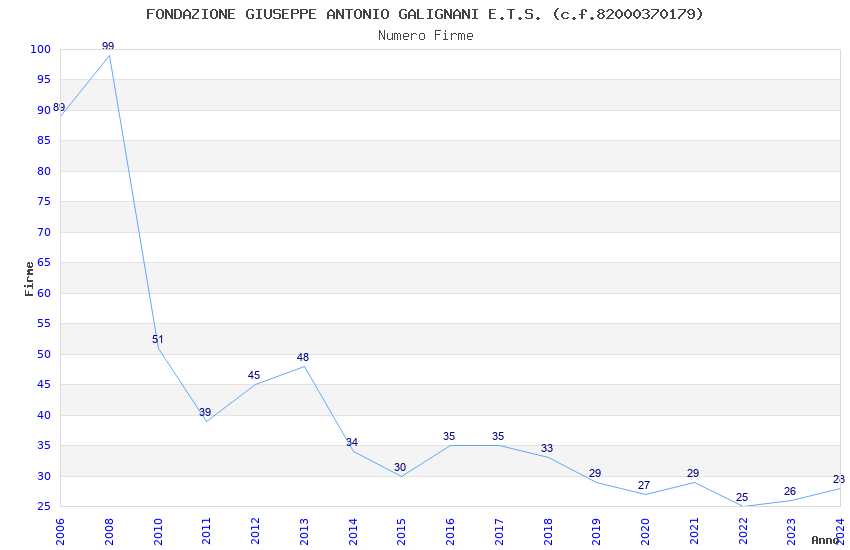Viewport: 850px width, 550px height.
Task: Click the x-axis year label 2022
Action: click(x=743, y=532)
